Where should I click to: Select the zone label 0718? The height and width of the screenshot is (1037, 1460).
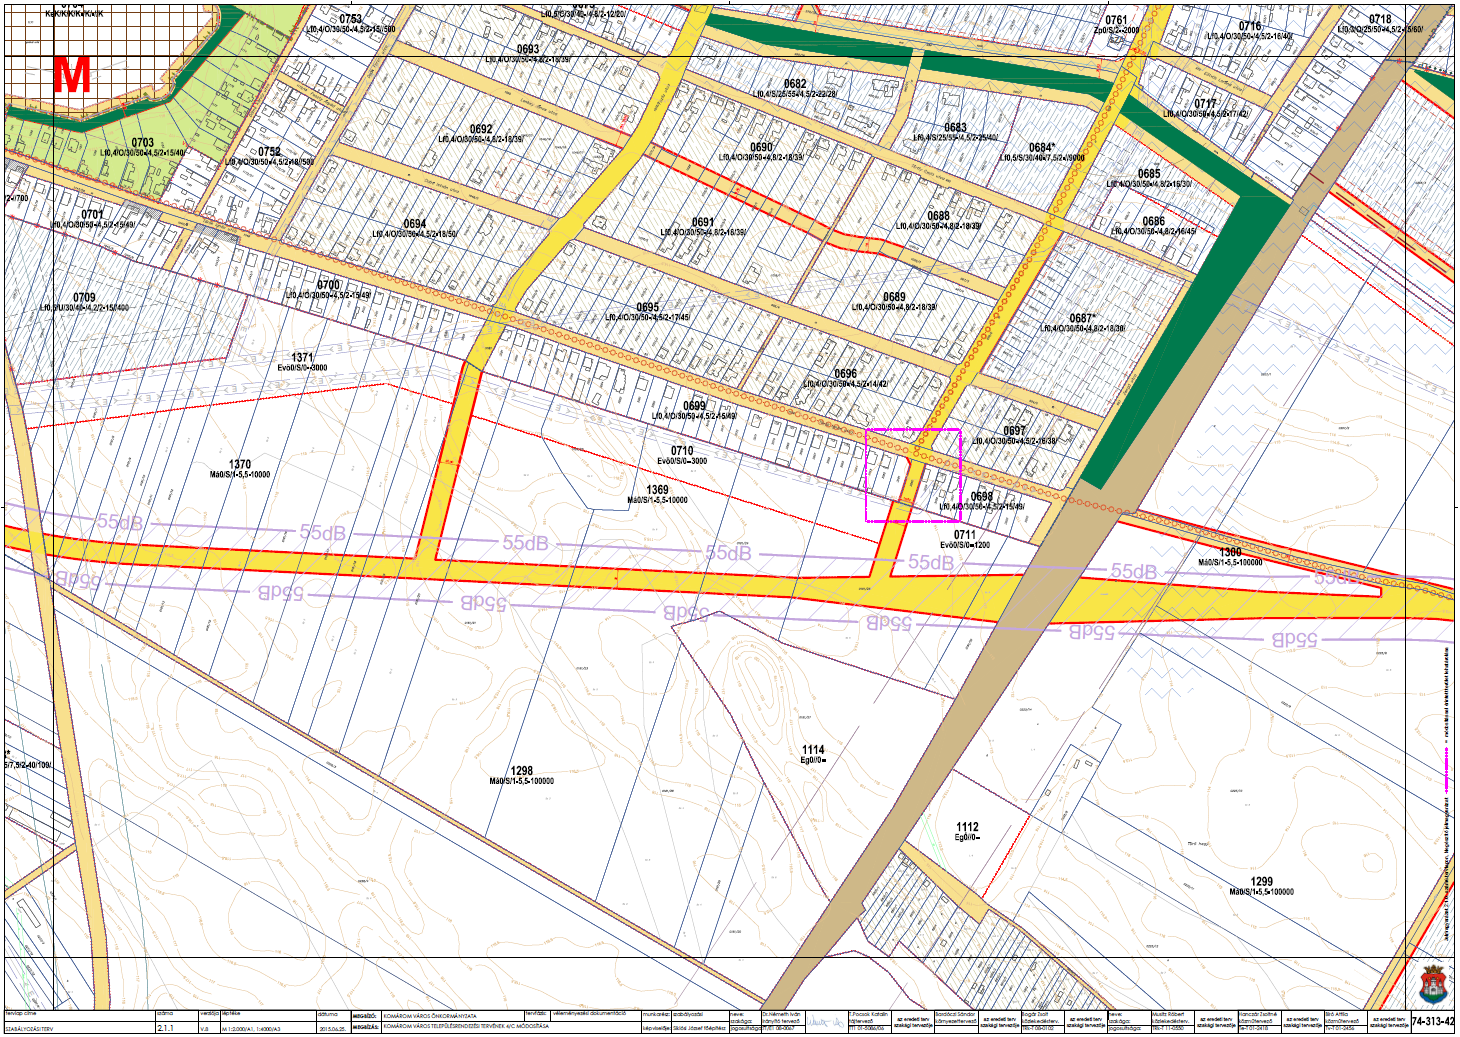1380,19
